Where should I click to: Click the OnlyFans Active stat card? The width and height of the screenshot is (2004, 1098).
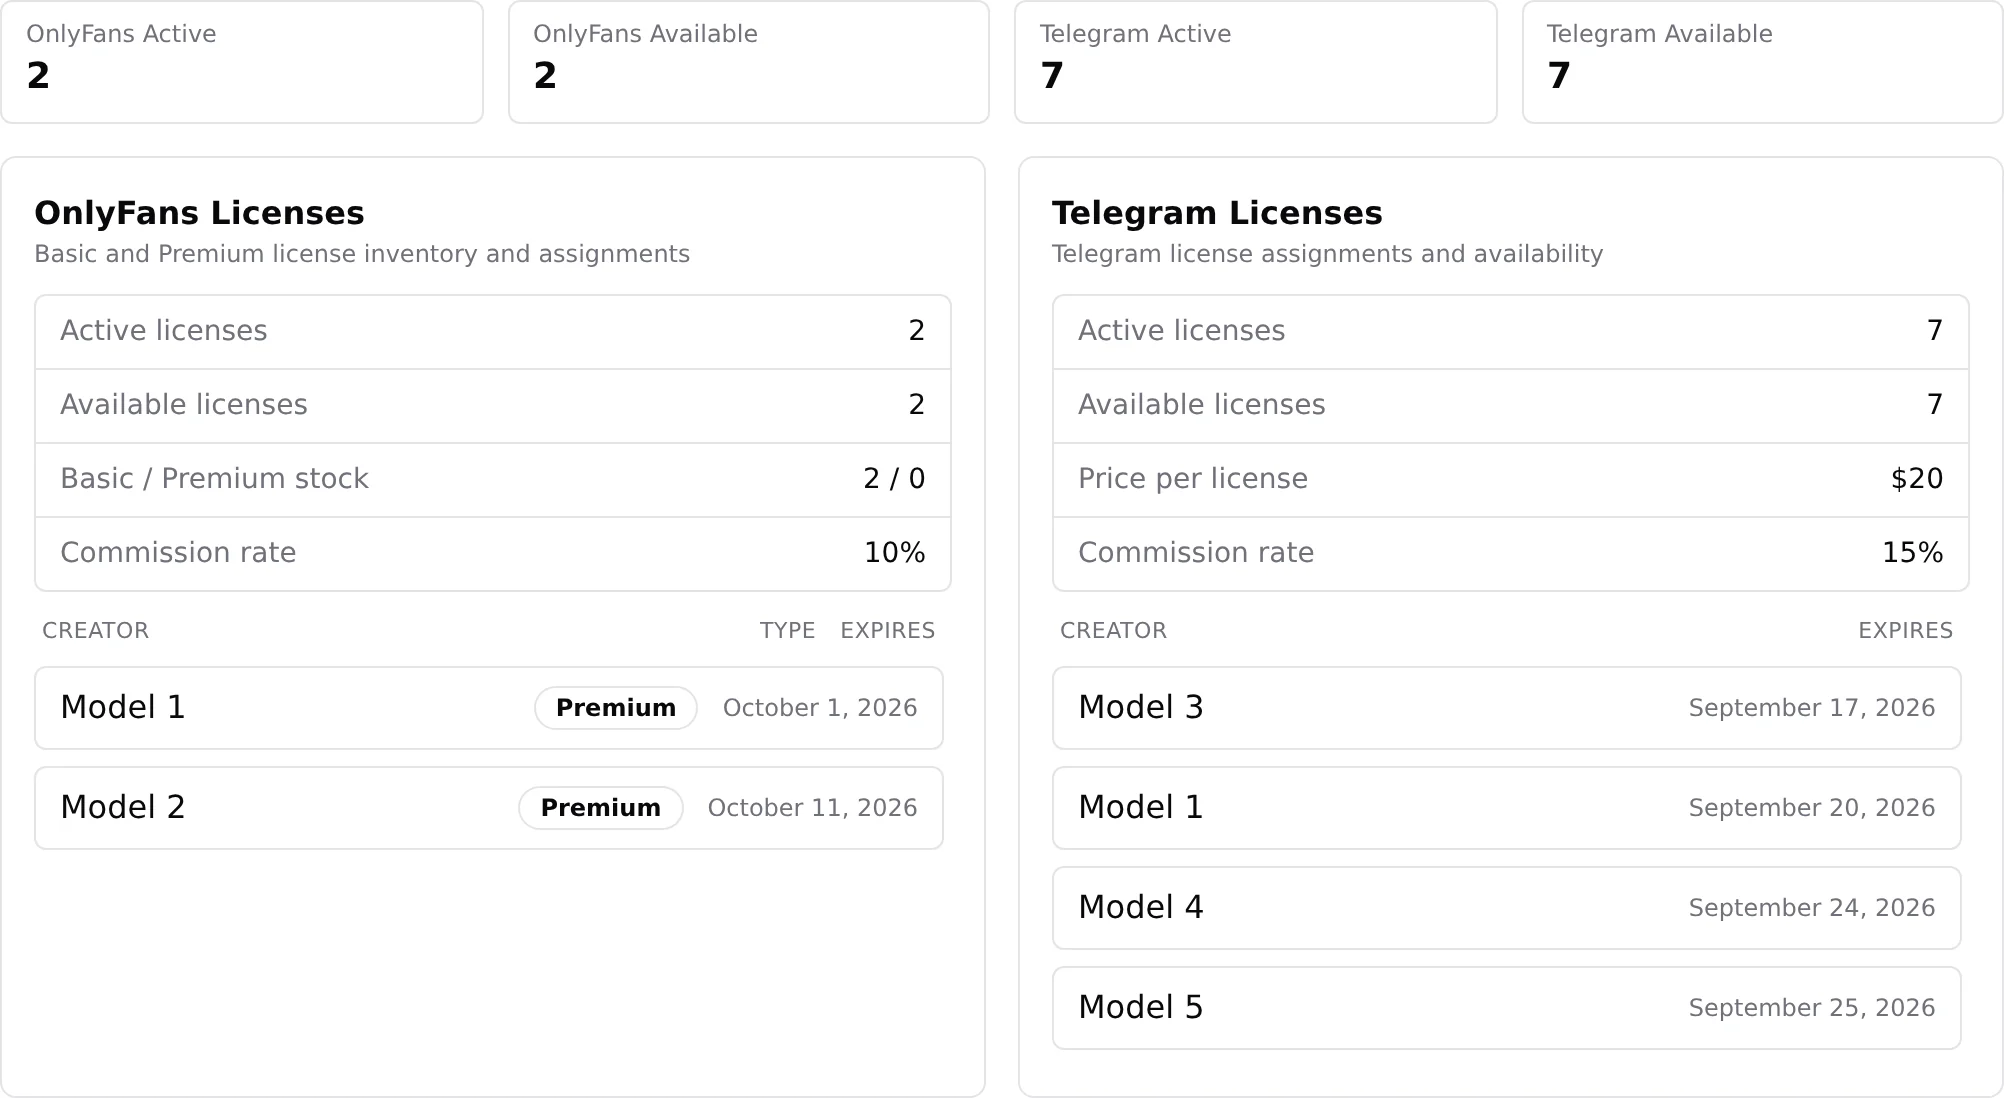pyautogui.click(x=242, y=62)
